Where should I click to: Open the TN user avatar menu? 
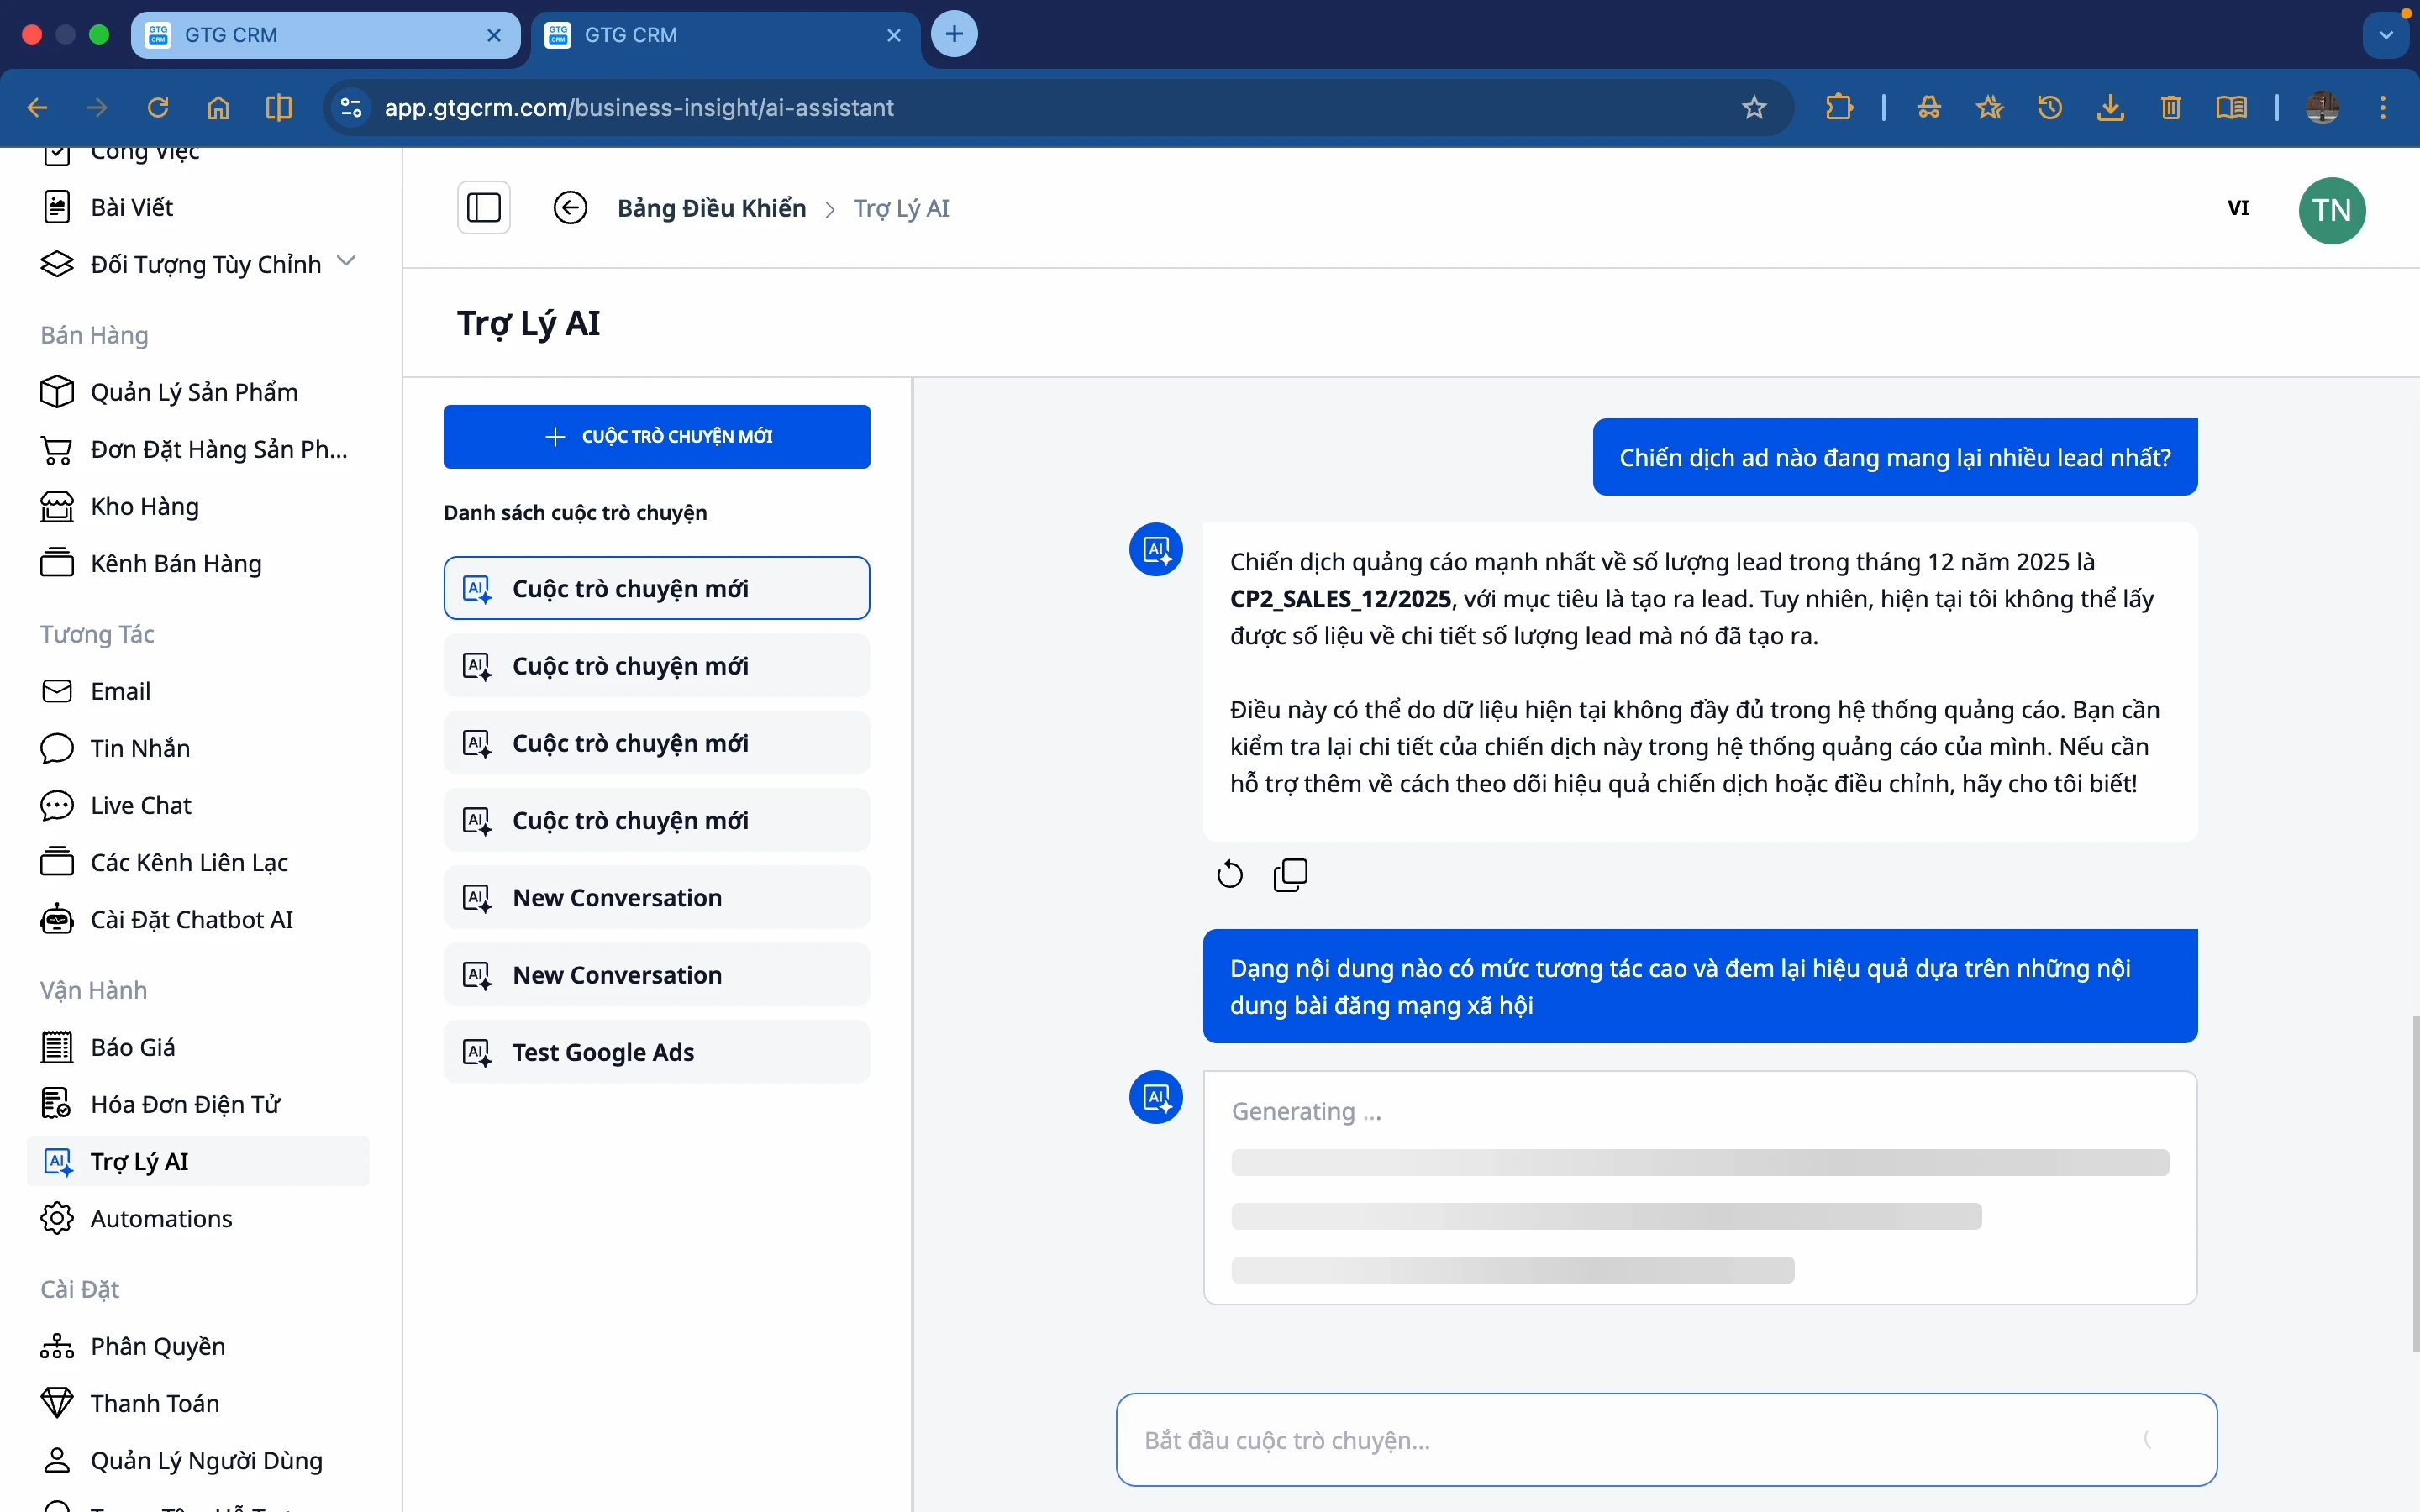click(x=2331, y=210)
